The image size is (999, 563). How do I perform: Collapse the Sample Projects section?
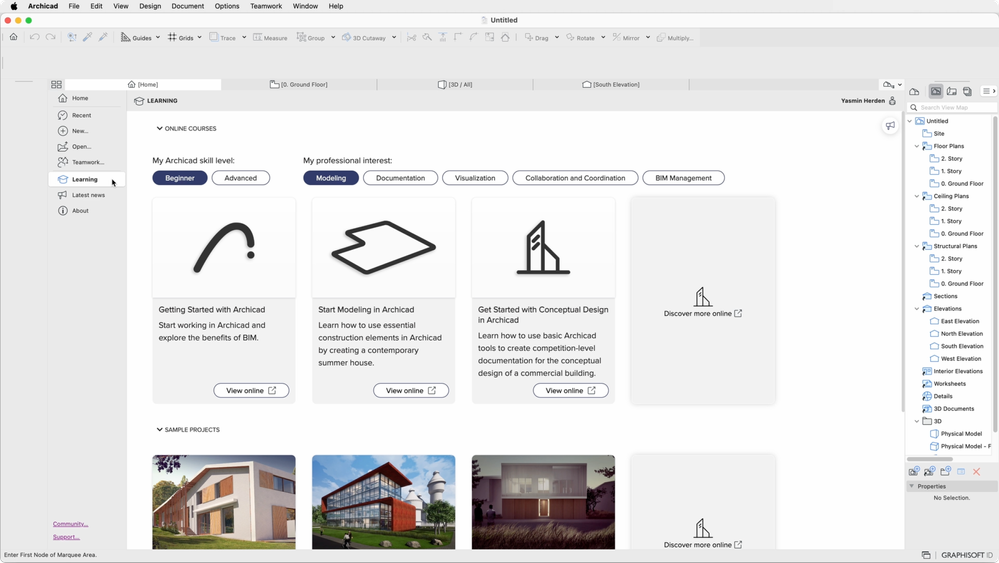(159, 429)
